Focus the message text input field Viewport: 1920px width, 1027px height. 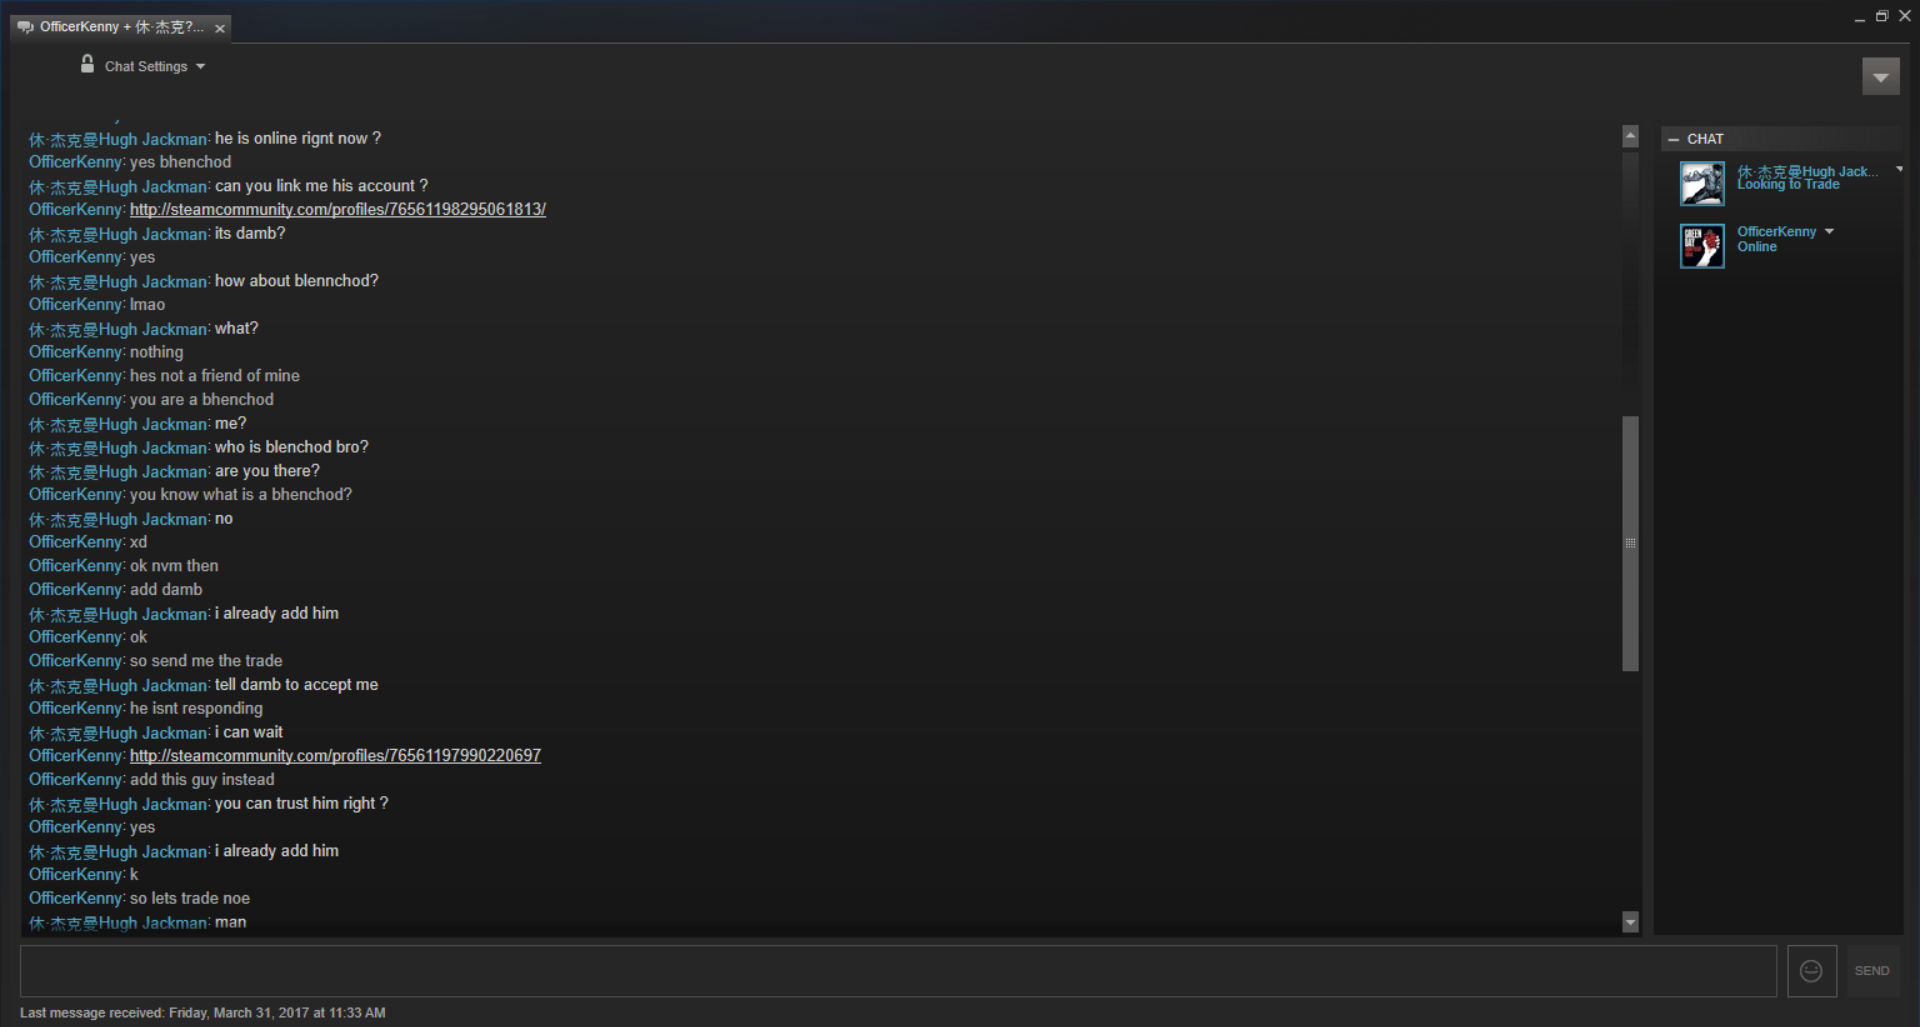(x=898, y=971)
